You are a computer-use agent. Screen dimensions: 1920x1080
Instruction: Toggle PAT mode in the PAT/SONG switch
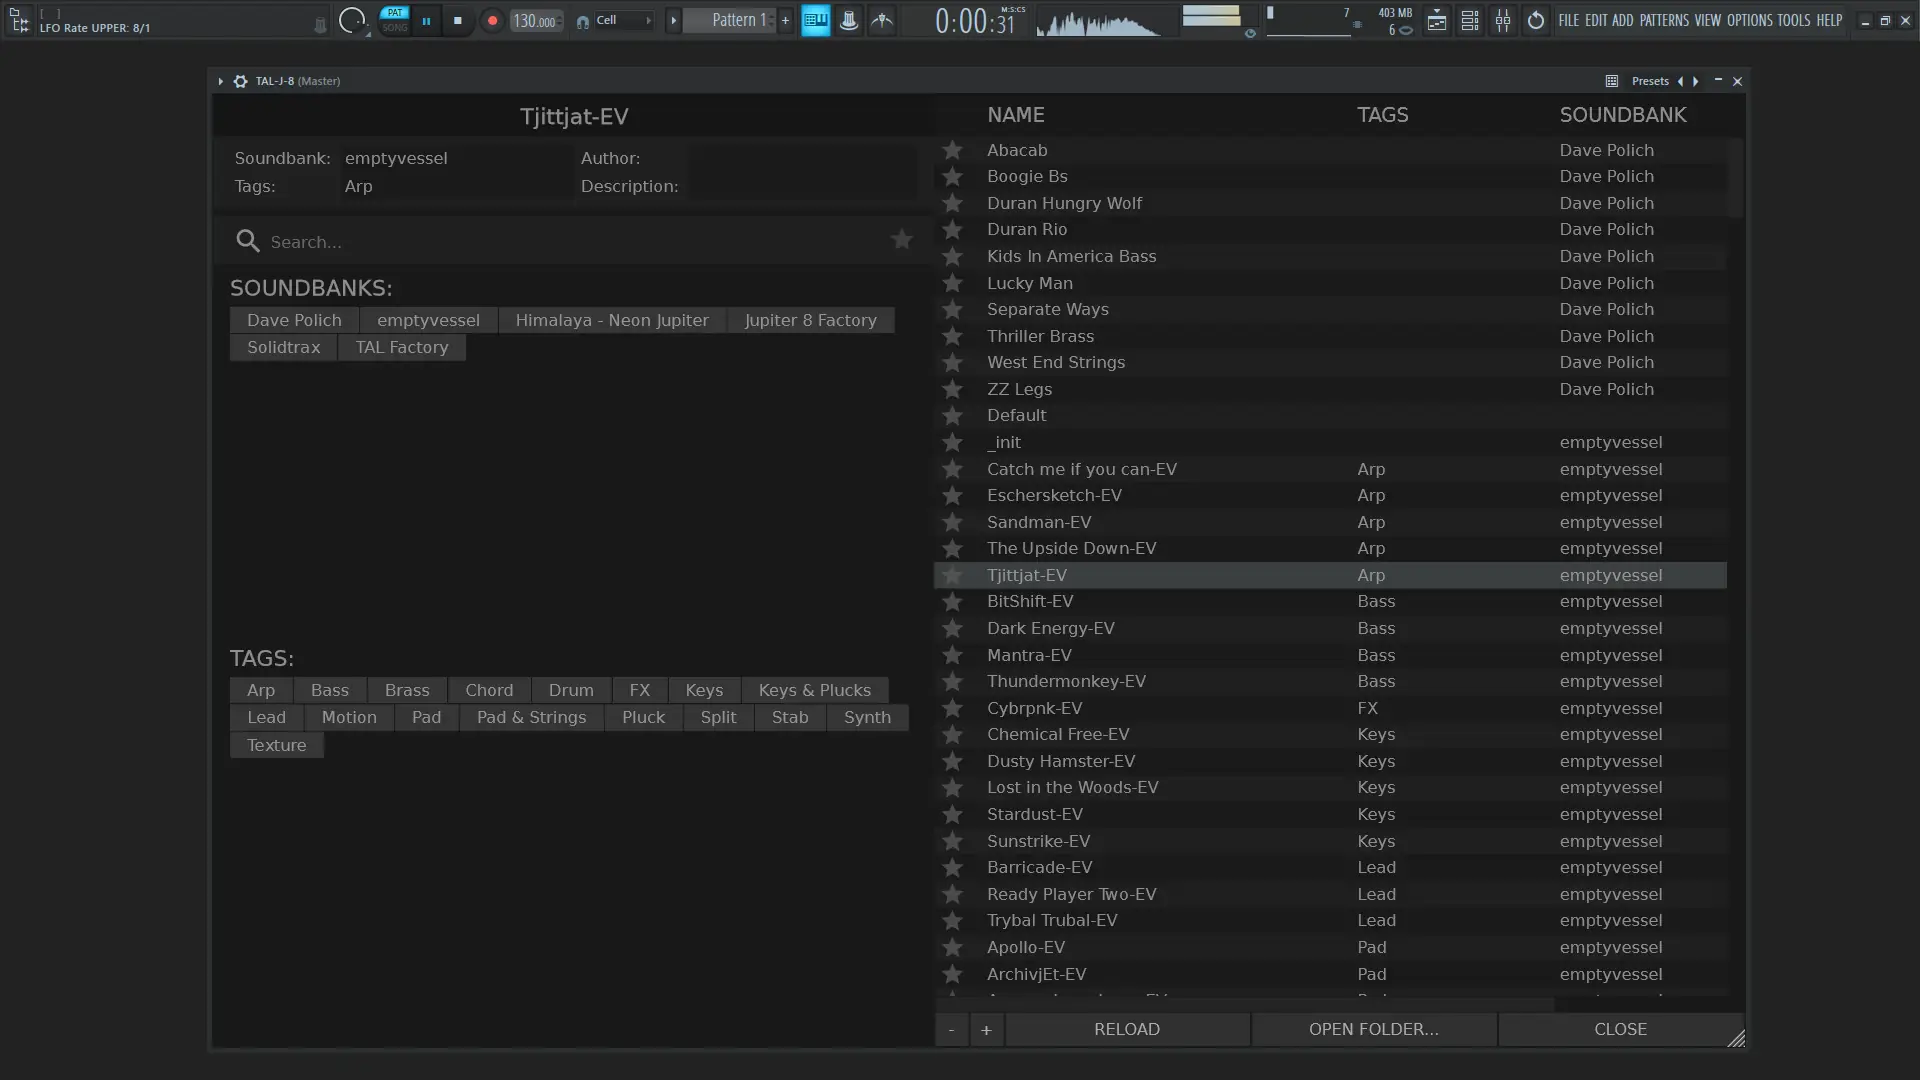[395, 13]
